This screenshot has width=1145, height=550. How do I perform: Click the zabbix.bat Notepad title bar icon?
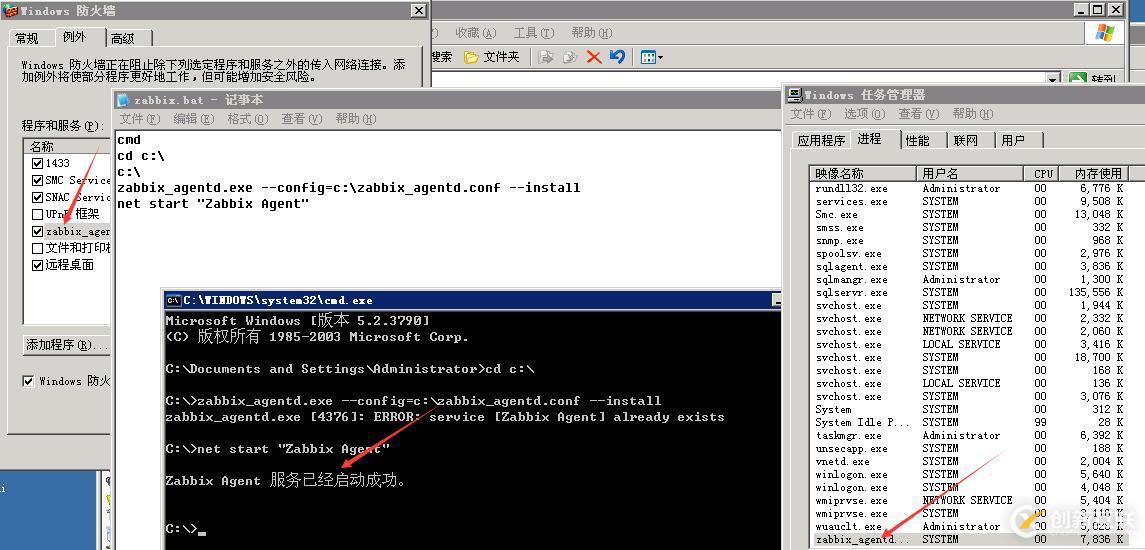coord(123,100)
